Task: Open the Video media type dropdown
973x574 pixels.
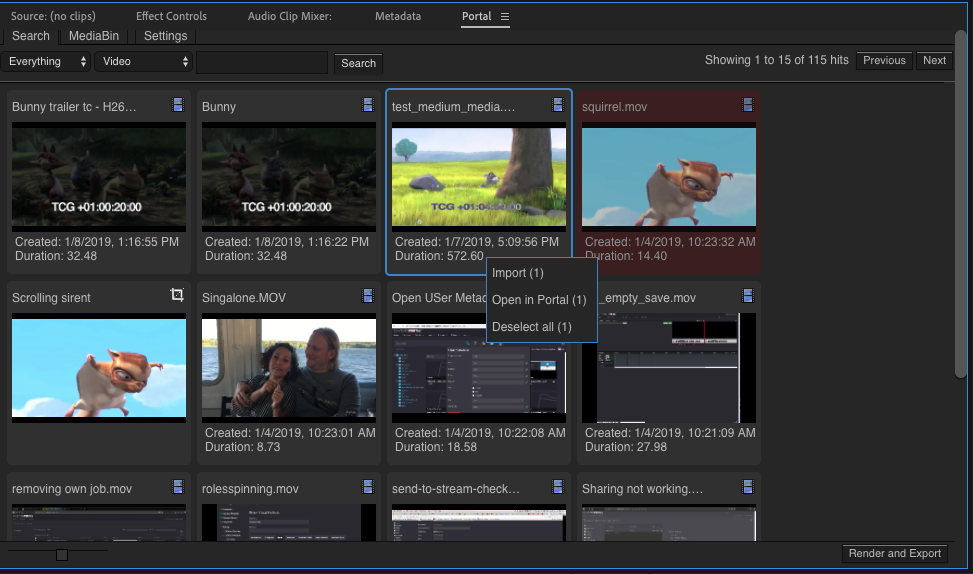Action: click(x=143, y=61)
